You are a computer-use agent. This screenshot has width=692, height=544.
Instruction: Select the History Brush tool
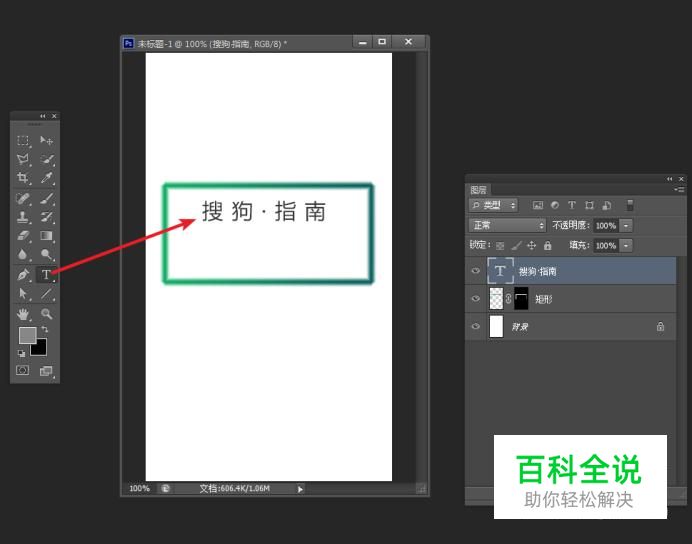click(46, 217)
